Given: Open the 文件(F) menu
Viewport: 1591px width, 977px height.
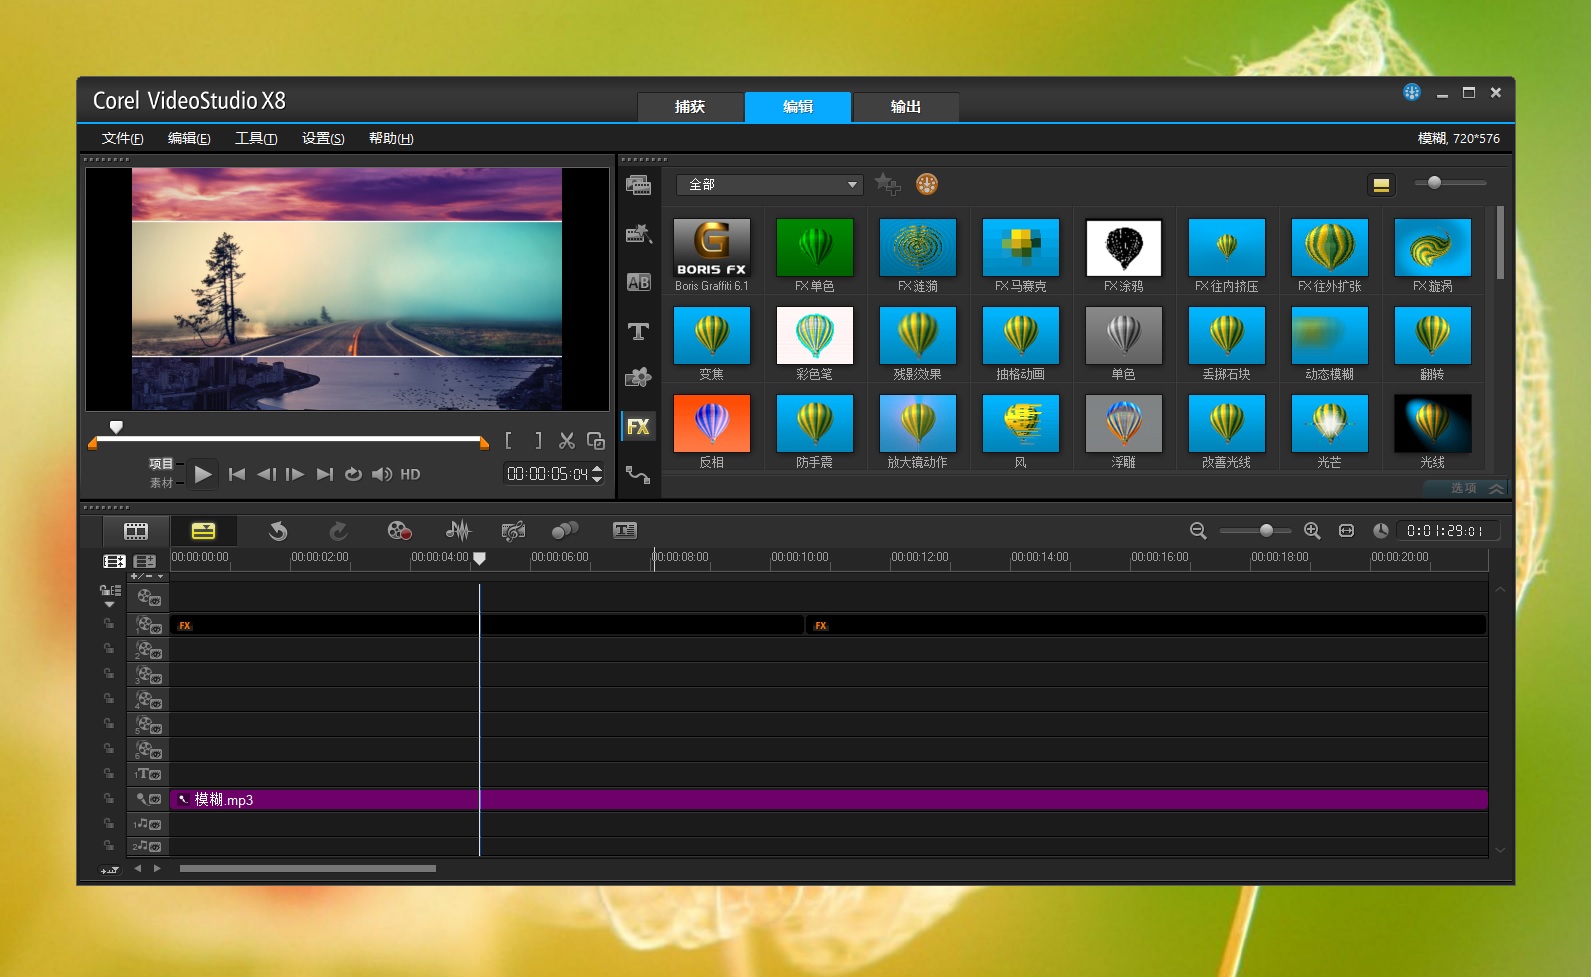Looking at the screenshot, I should point(123,139).
